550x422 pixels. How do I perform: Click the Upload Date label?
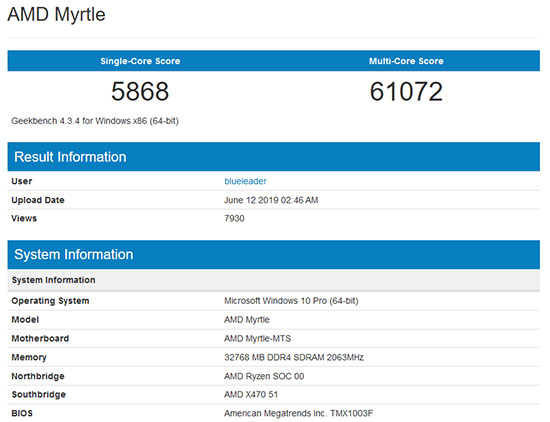pyautogui.click(x=38, y=200)
